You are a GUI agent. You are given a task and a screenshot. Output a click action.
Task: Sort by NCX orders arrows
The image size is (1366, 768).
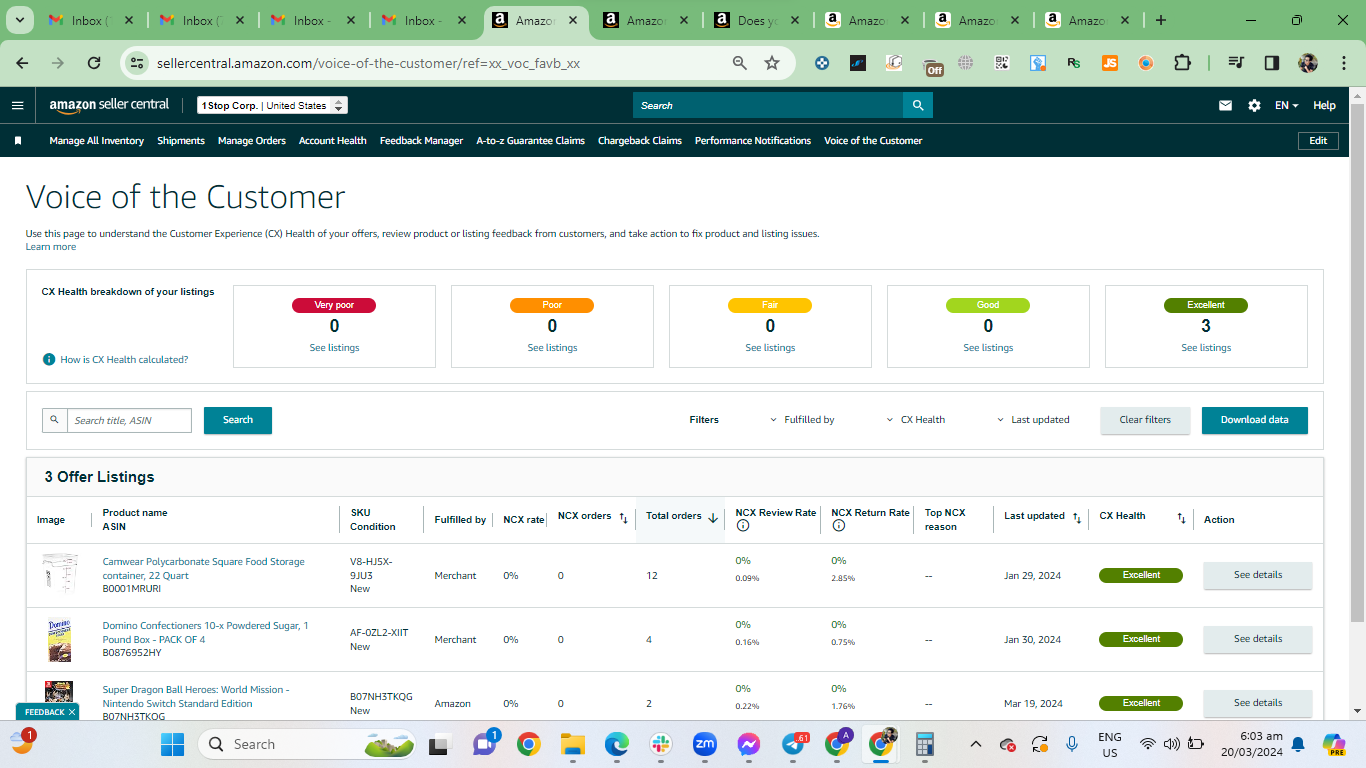coord(623,518)
